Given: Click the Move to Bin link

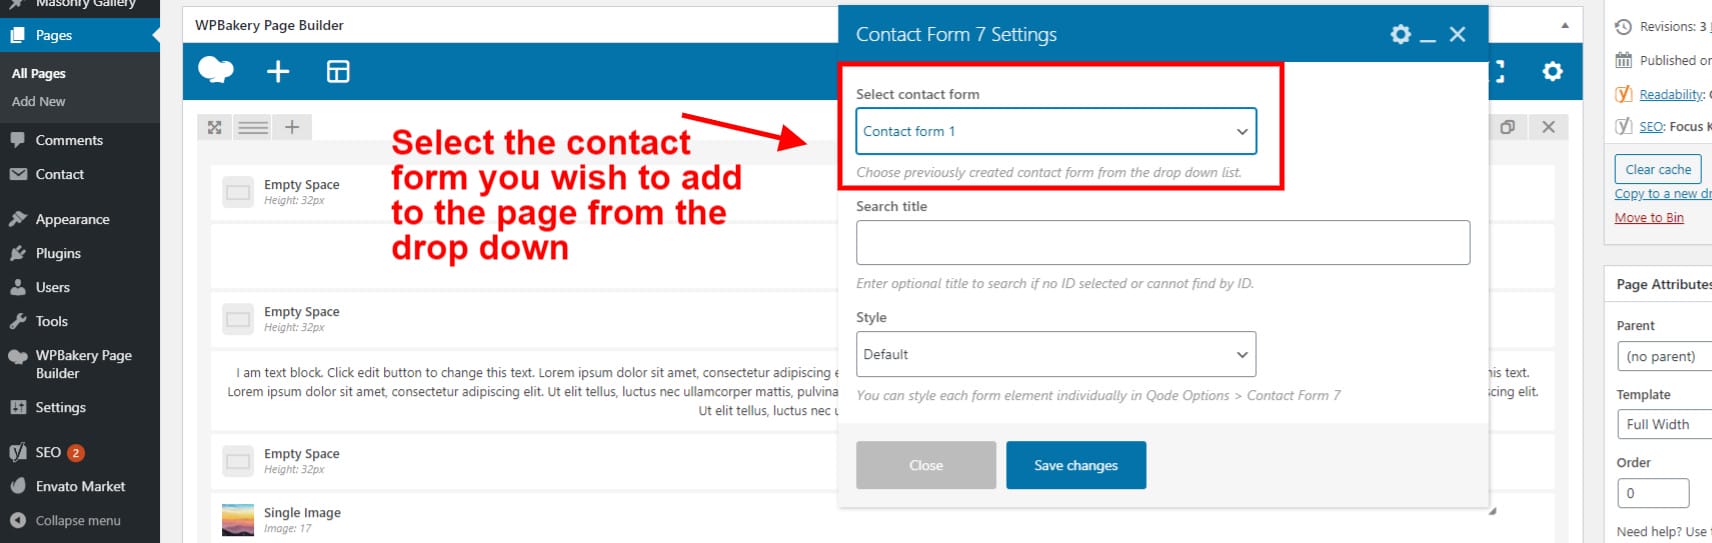Looking at the screenshot, I should click(1648, 217).
